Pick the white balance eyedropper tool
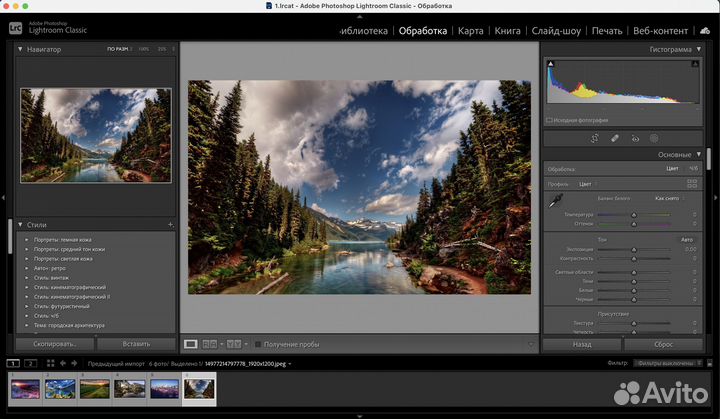The image size is (720, 419). (556, 200)
